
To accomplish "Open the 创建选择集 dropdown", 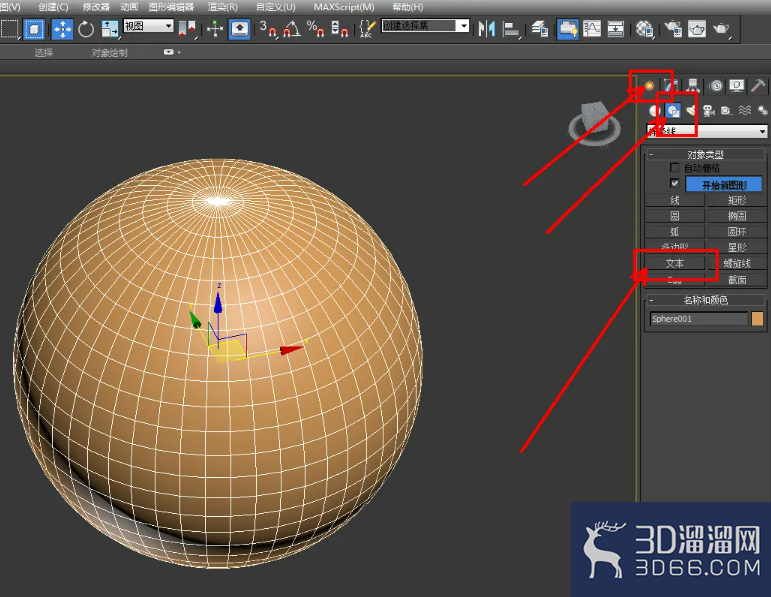I will point(425,26).
